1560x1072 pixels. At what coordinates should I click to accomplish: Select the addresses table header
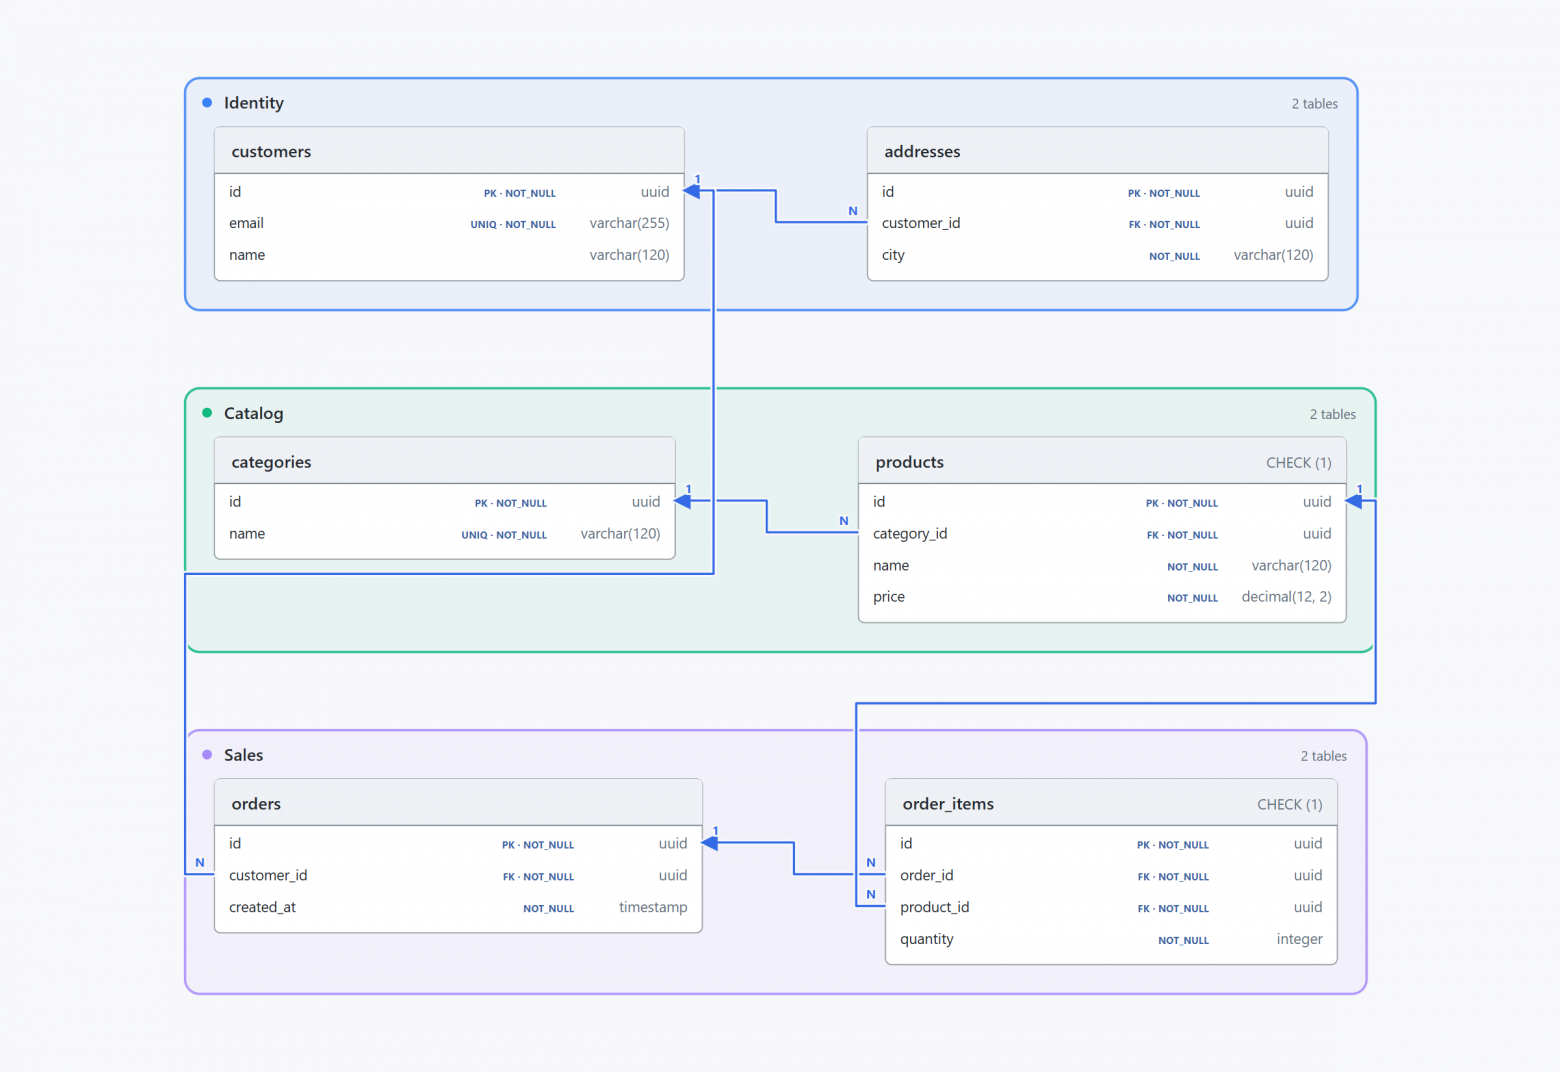(x=1097, y=151)
